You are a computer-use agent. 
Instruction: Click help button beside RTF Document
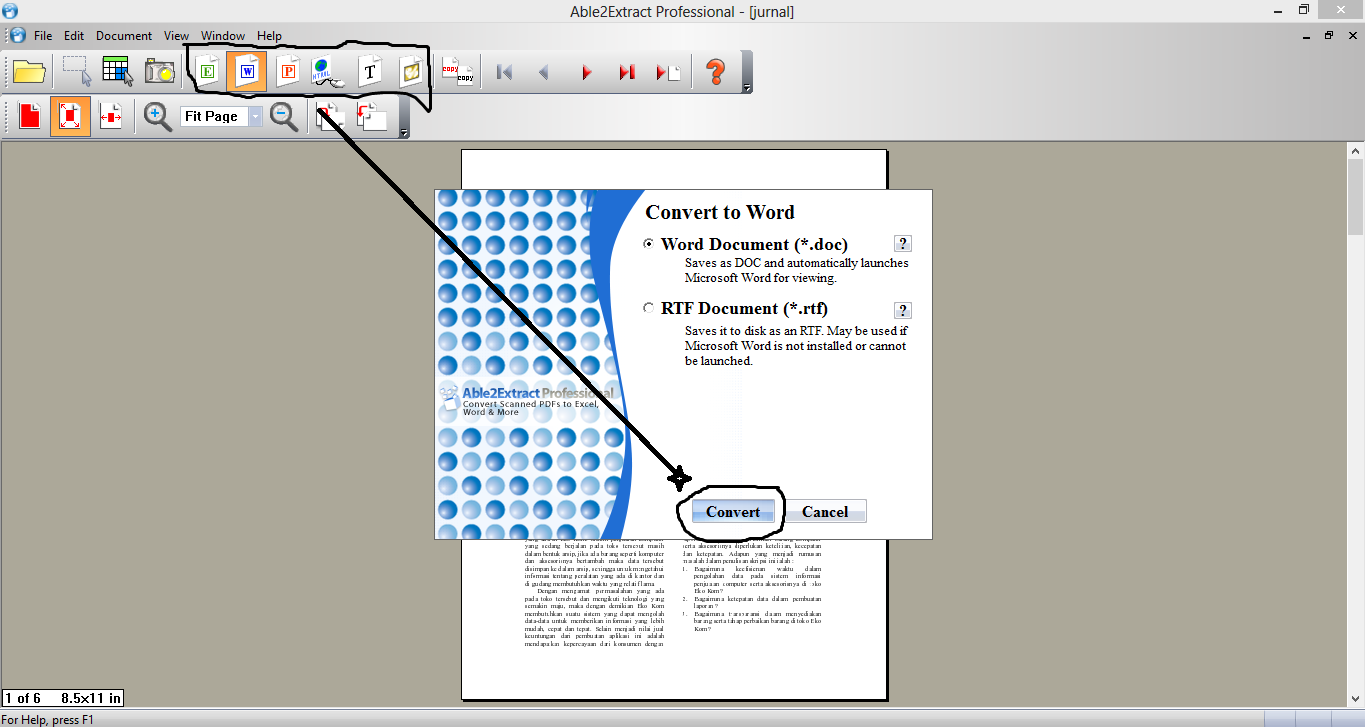[x=903, y=310]
